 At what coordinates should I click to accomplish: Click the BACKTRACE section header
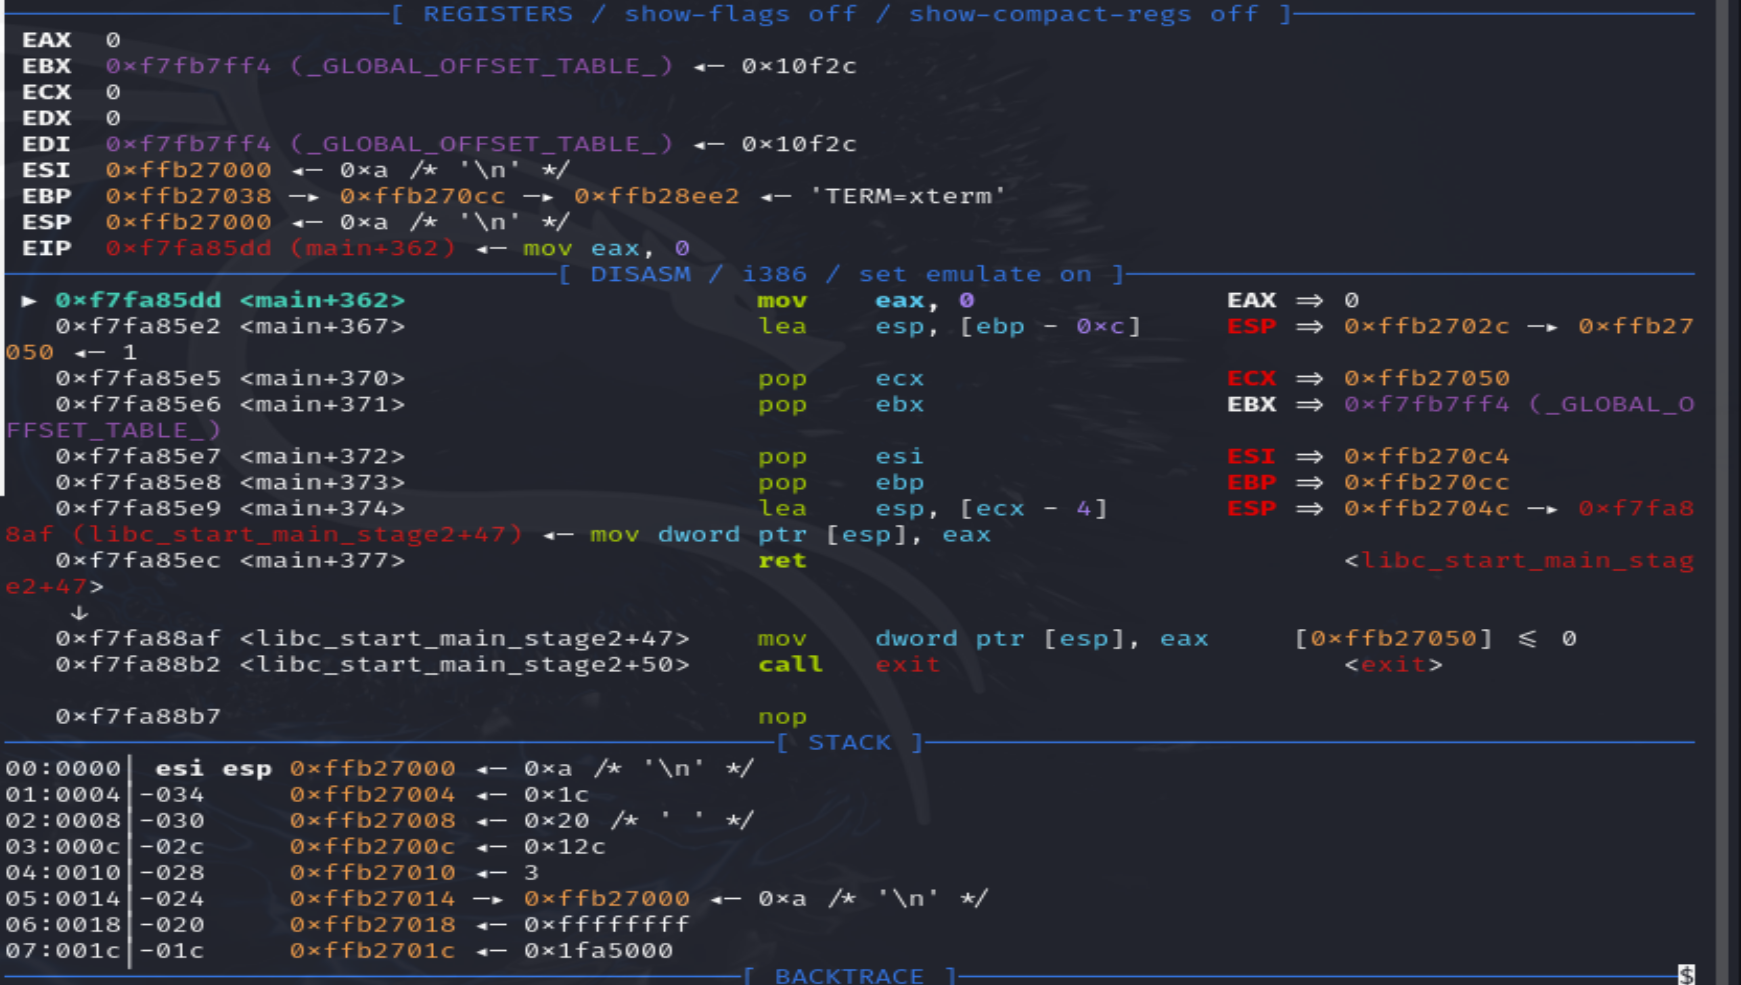click(x=849, y=975)
